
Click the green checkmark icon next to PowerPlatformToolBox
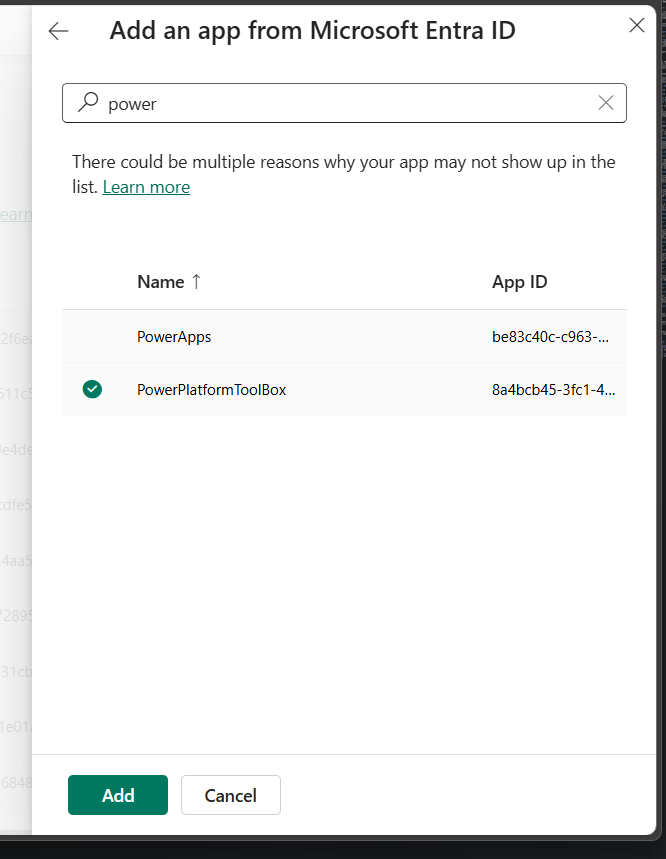coord(92,389)
